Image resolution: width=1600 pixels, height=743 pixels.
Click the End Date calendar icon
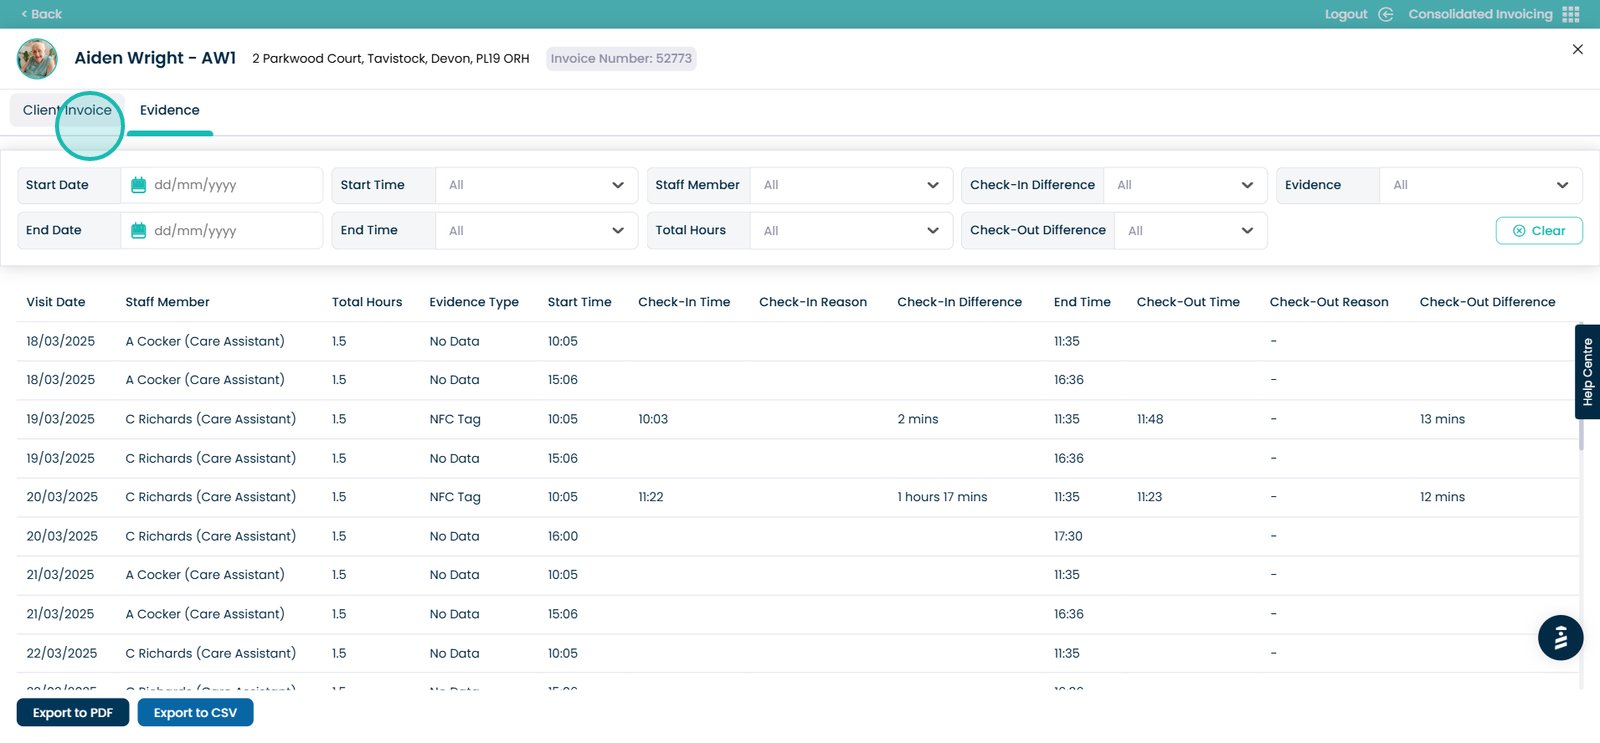click(139, 231)
